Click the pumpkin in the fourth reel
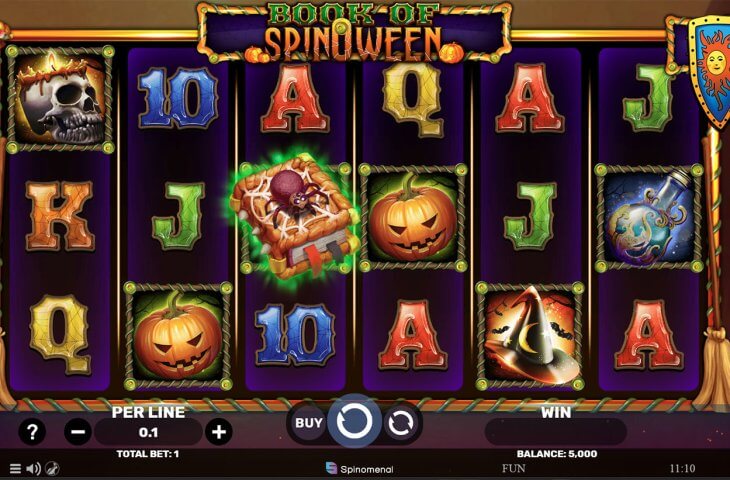 coord(412,217)
